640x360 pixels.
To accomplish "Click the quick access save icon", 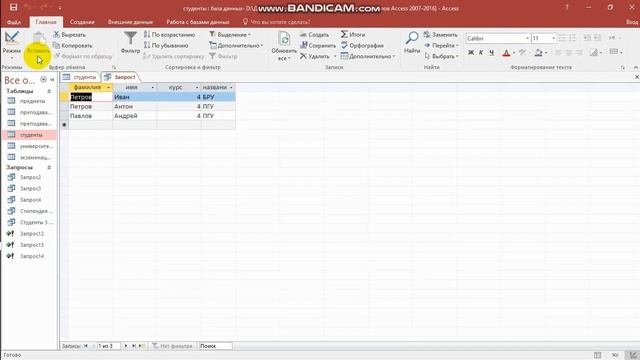I will [x=13, y=7].
